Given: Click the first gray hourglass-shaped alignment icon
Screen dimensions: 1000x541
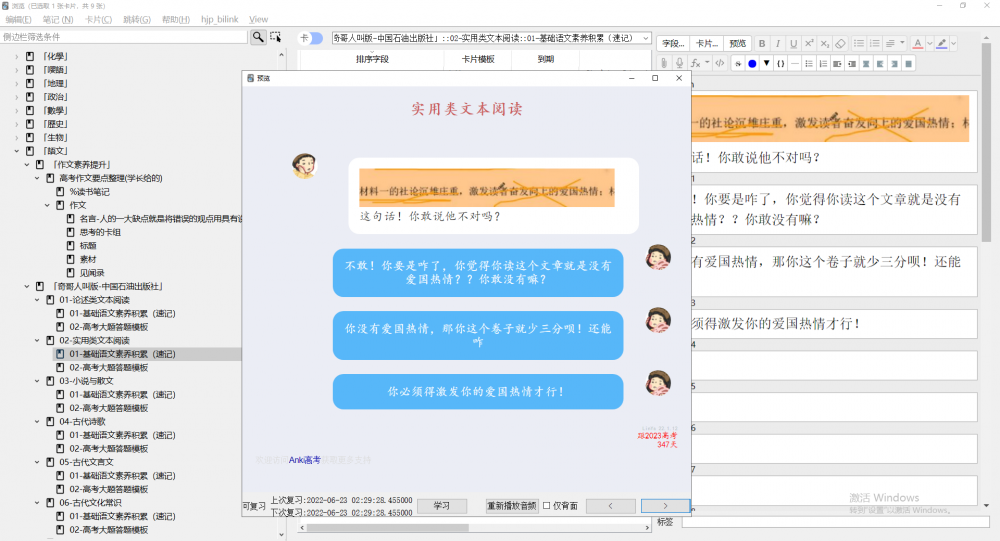Looking at the screenshot, I should point(866,63).
